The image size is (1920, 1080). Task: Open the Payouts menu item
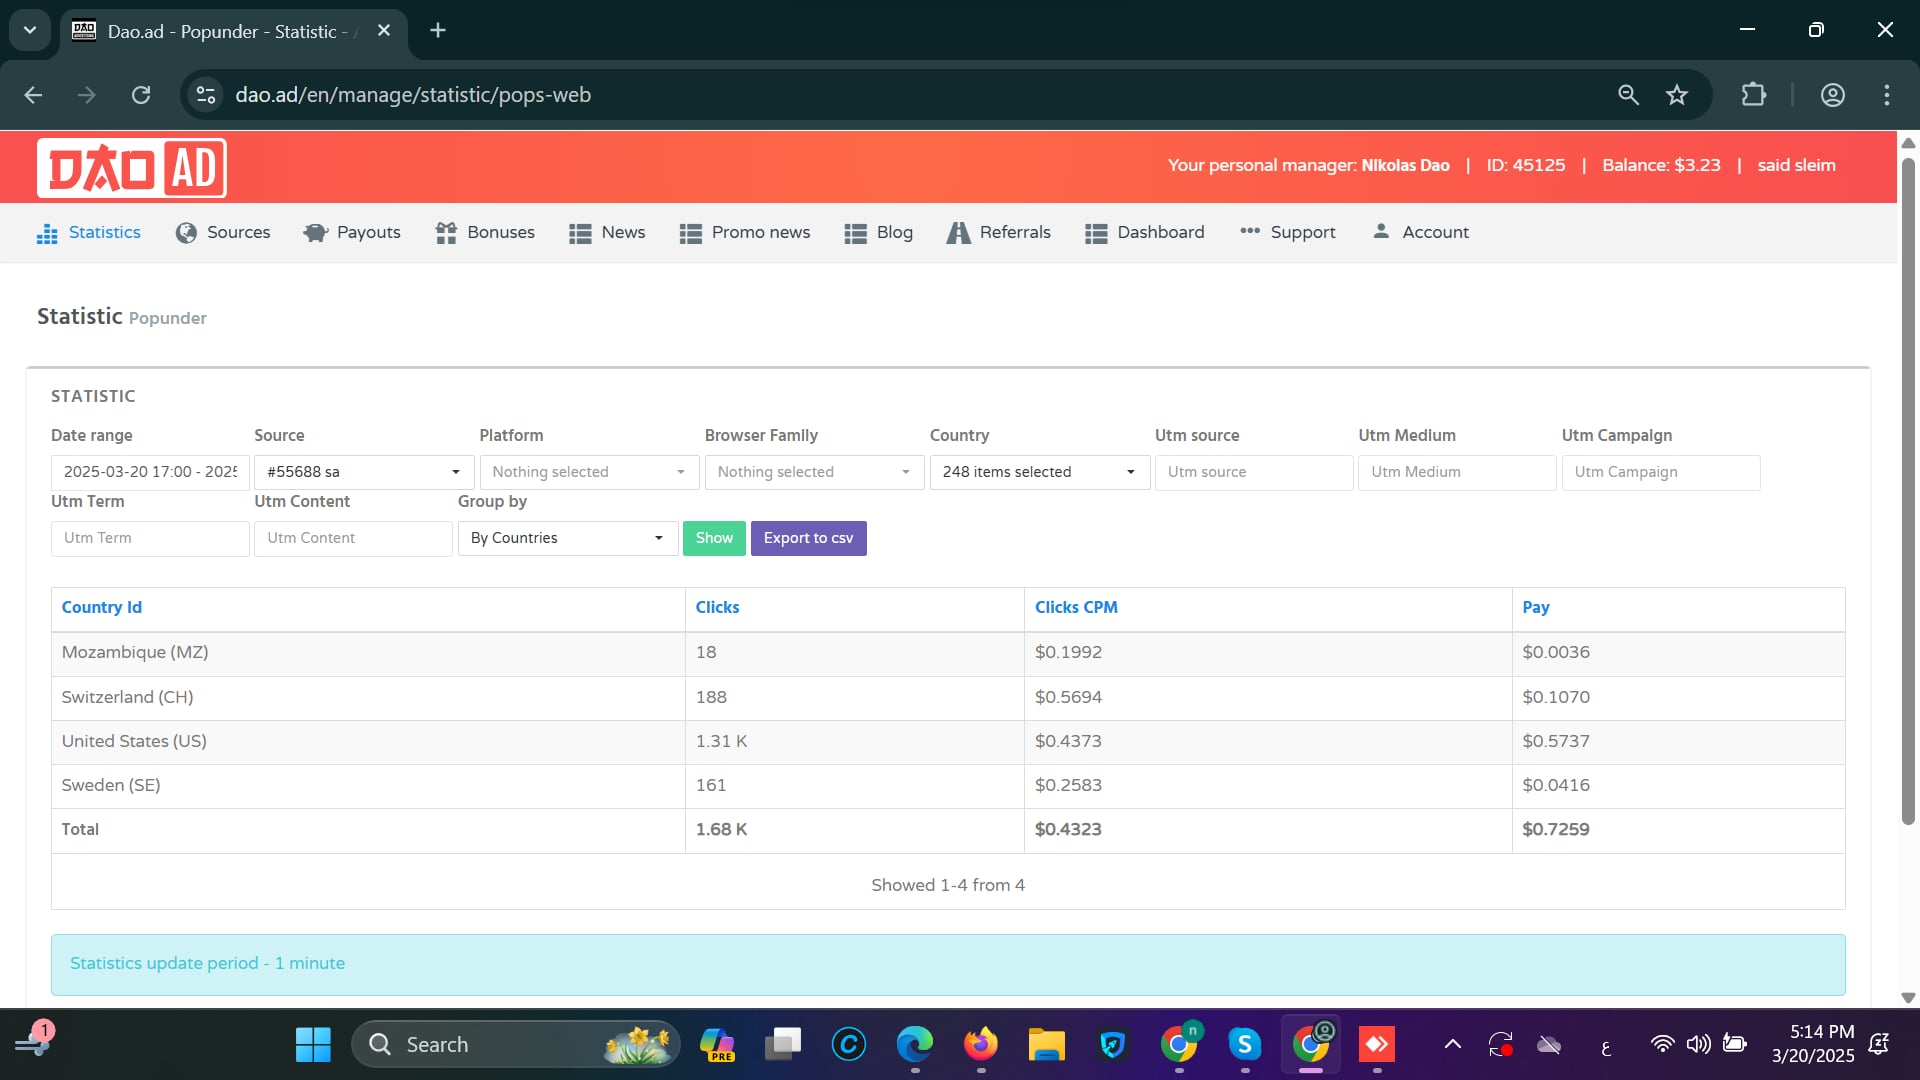352,232
